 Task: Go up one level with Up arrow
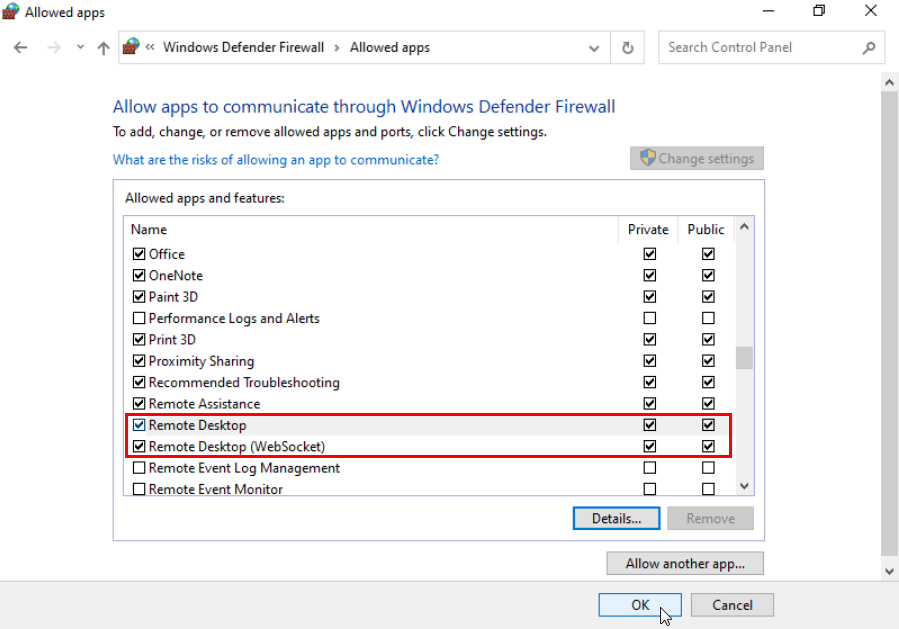[103, 48]
